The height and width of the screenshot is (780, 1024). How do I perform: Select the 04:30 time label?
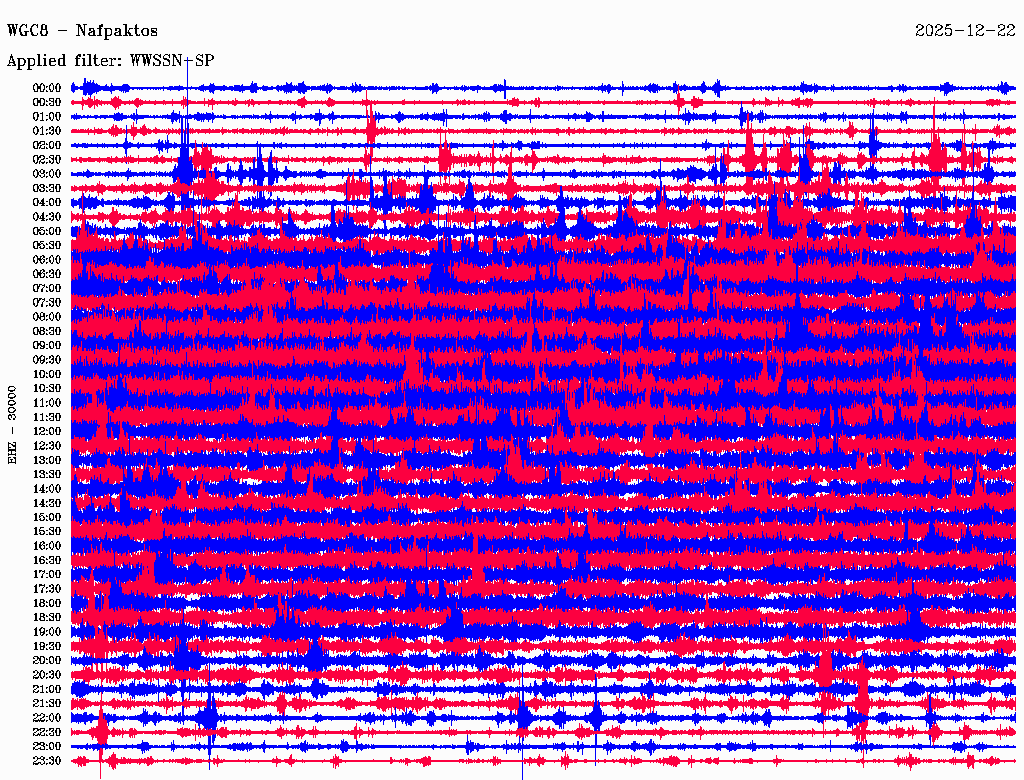(47, 217)
